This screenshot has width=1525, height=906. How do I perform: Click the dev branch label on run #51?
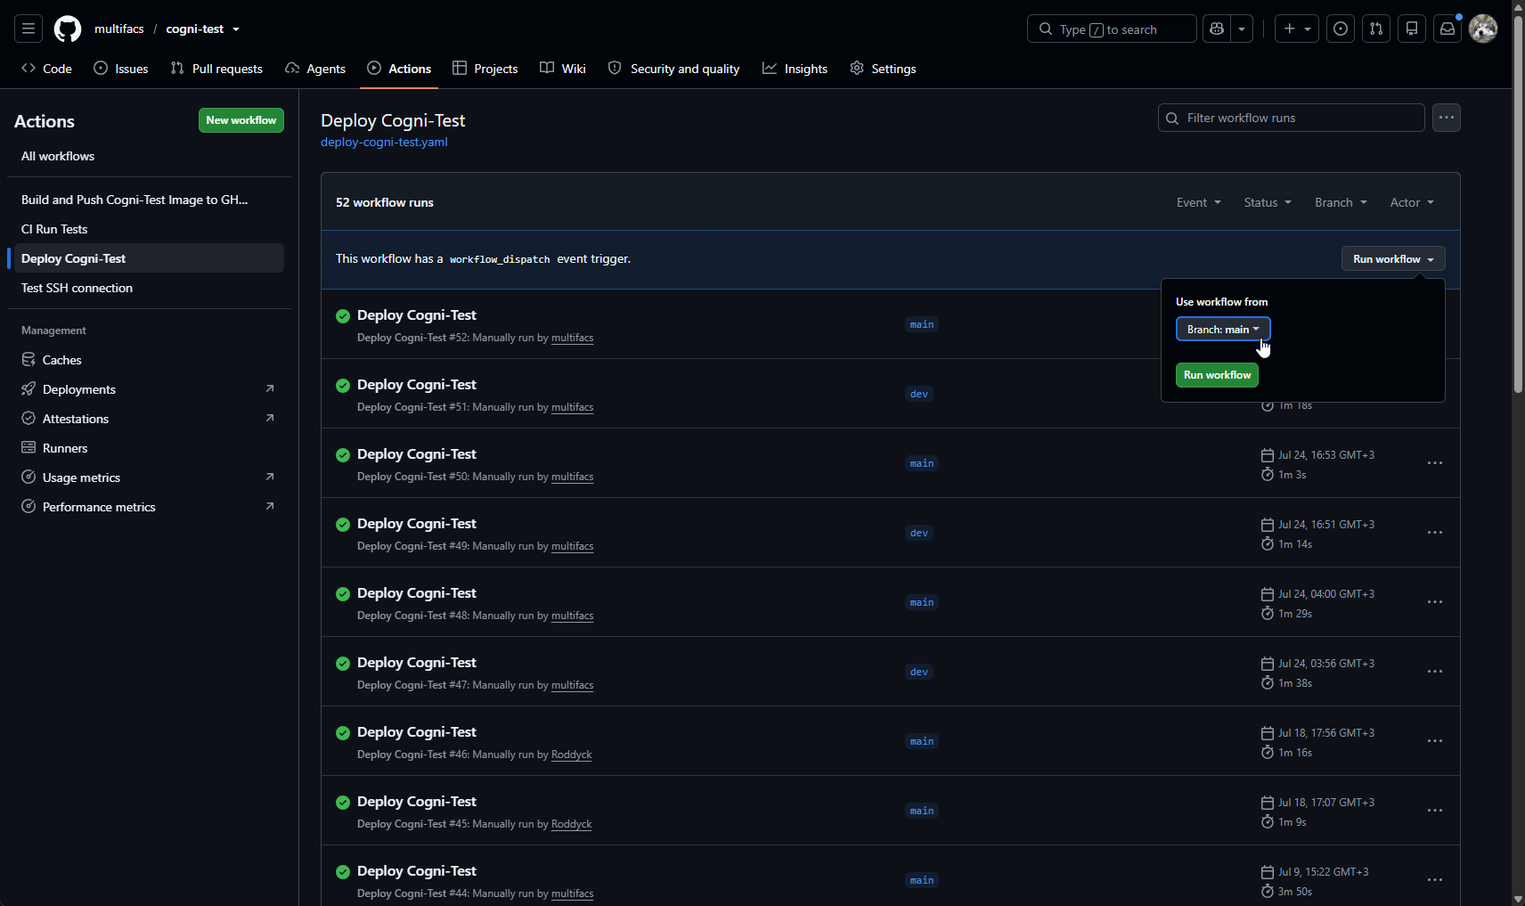click(919, 394)
